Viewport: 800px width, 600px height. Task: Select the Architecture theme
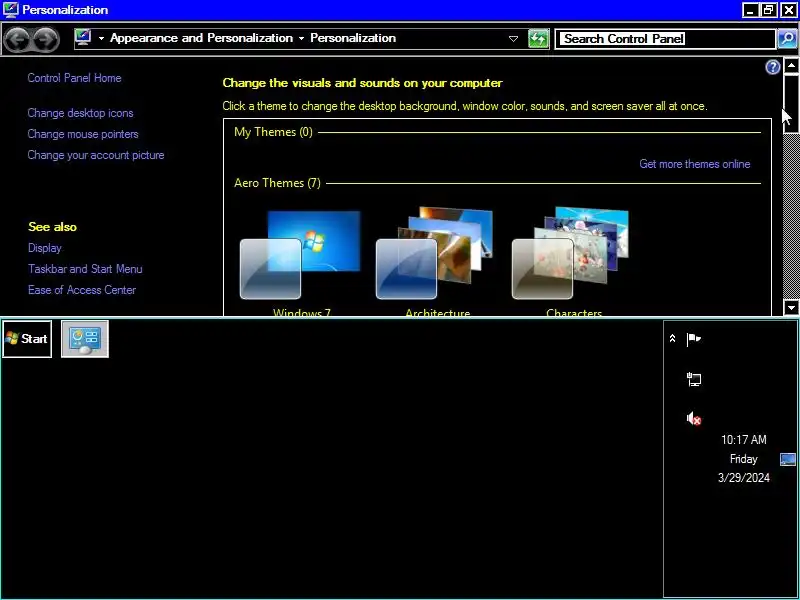(x=437, y=261)
